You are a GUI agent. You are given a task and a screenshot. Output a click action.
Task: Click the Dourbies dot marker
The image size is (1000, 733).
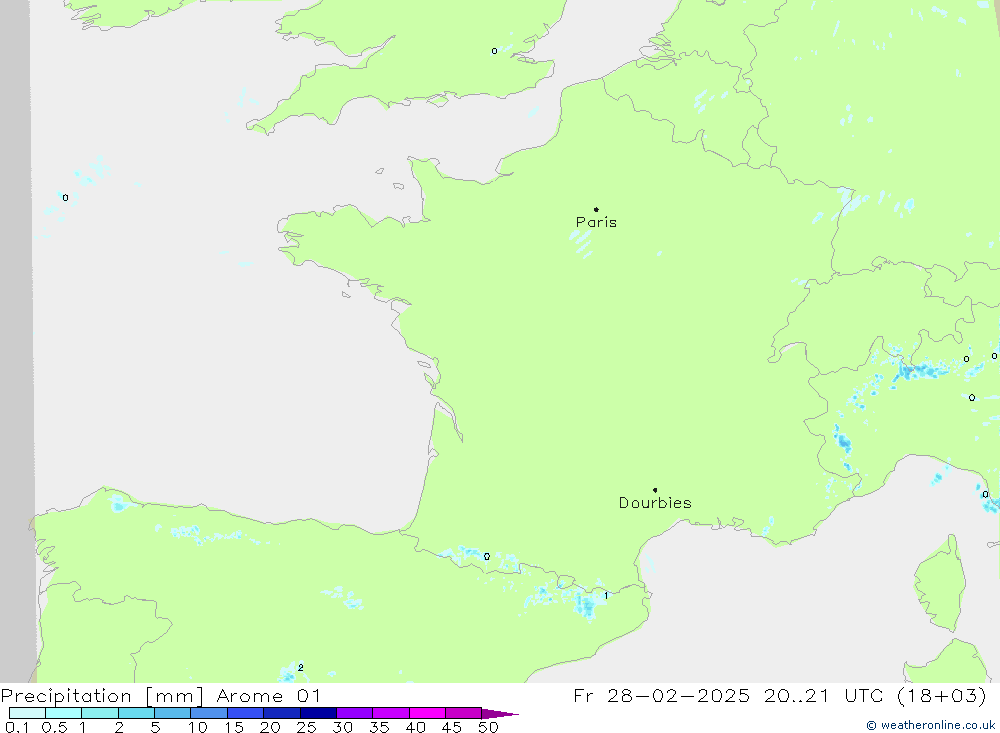tap(655, 490)
